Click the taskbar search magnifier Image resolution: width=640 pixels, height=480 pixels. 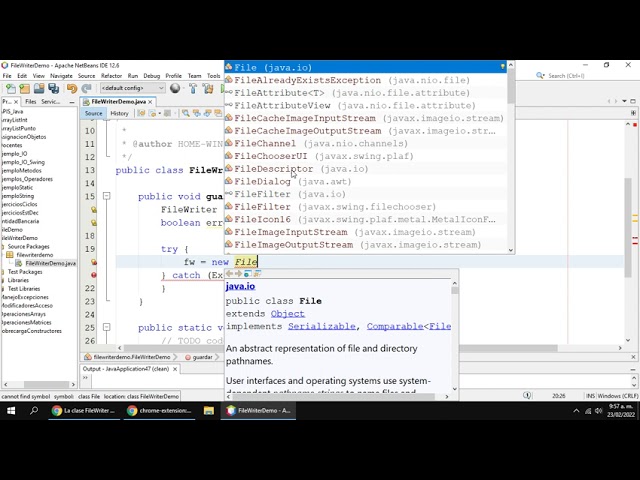point(34,411)
